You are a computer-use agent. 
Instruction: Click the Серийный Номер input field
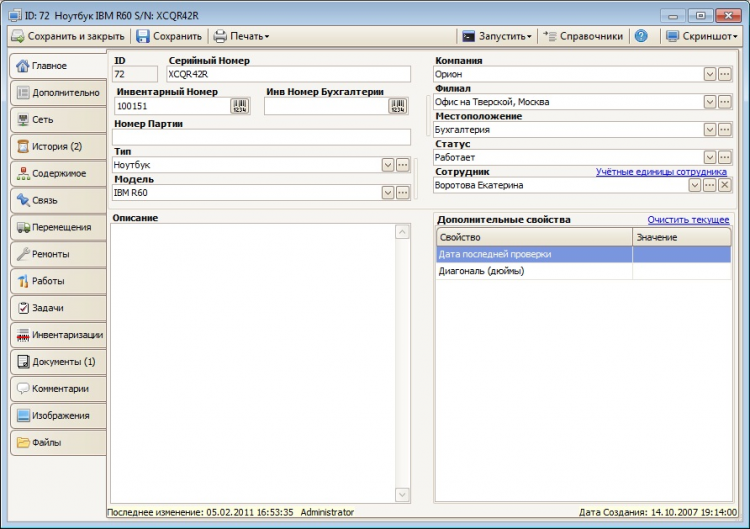coord(288,74)
